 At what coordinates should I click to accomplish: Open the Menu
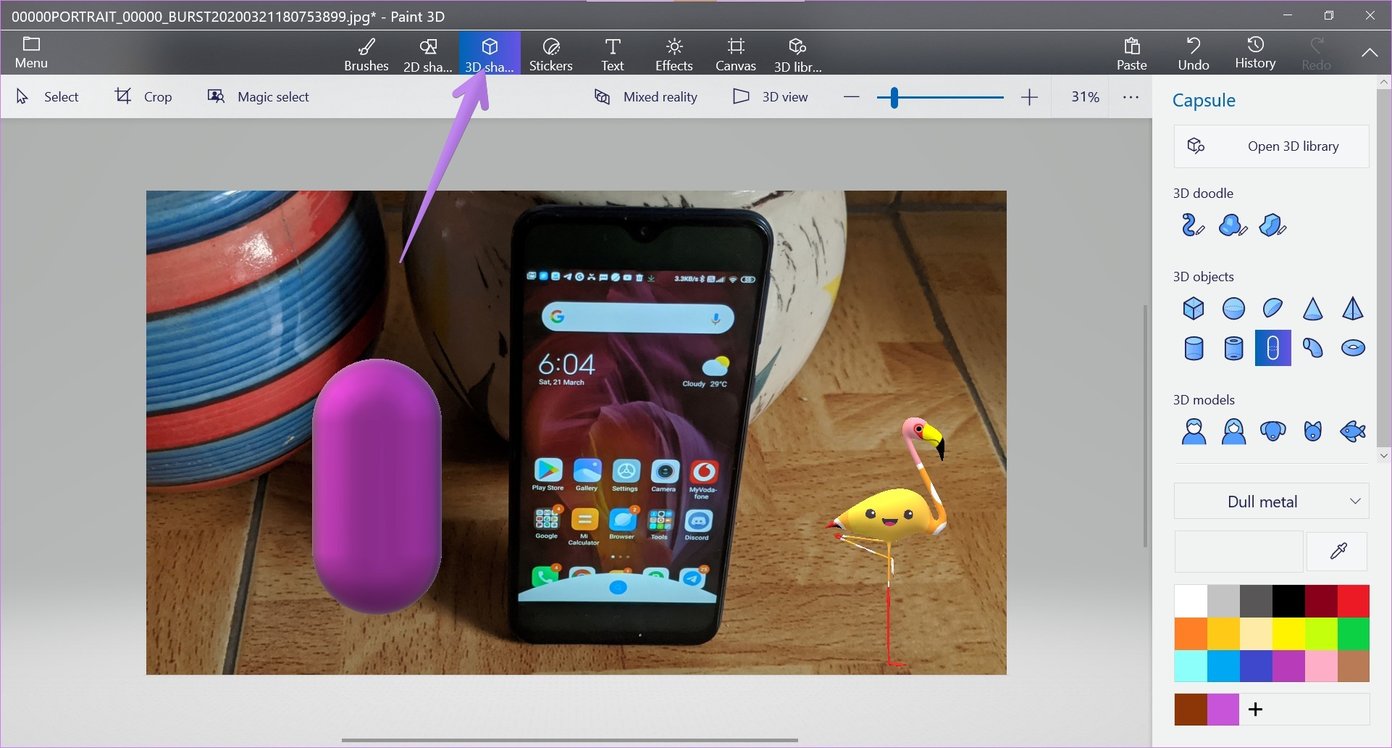click(x=30, y=52)
